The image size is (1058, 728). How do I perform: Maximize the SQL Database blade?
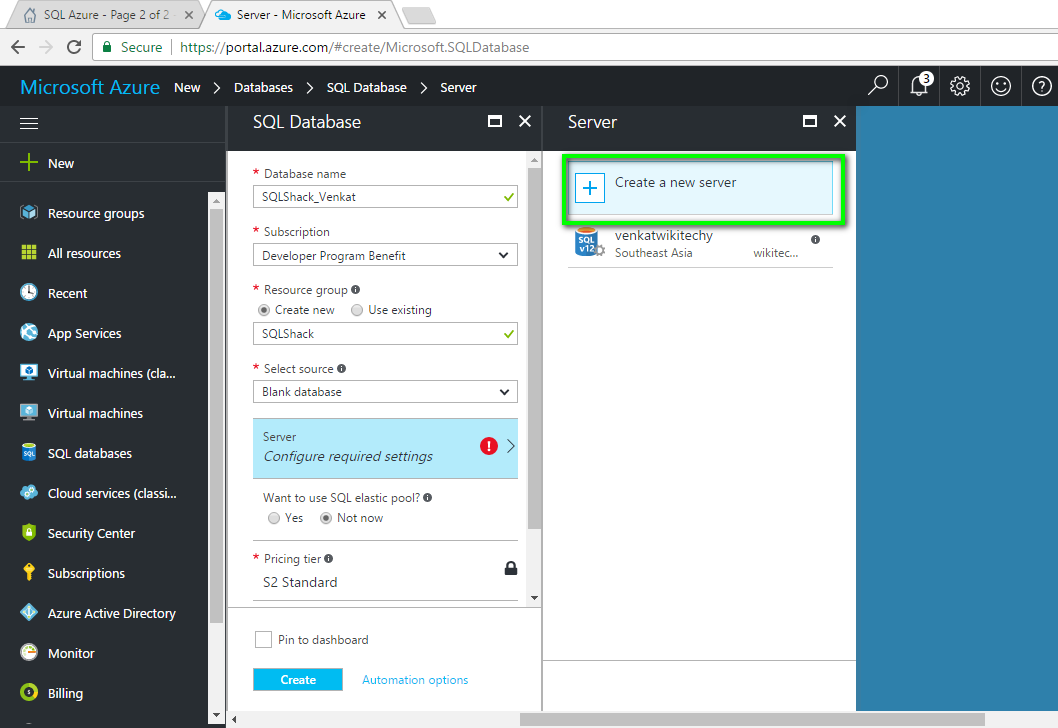coord(495,121)
